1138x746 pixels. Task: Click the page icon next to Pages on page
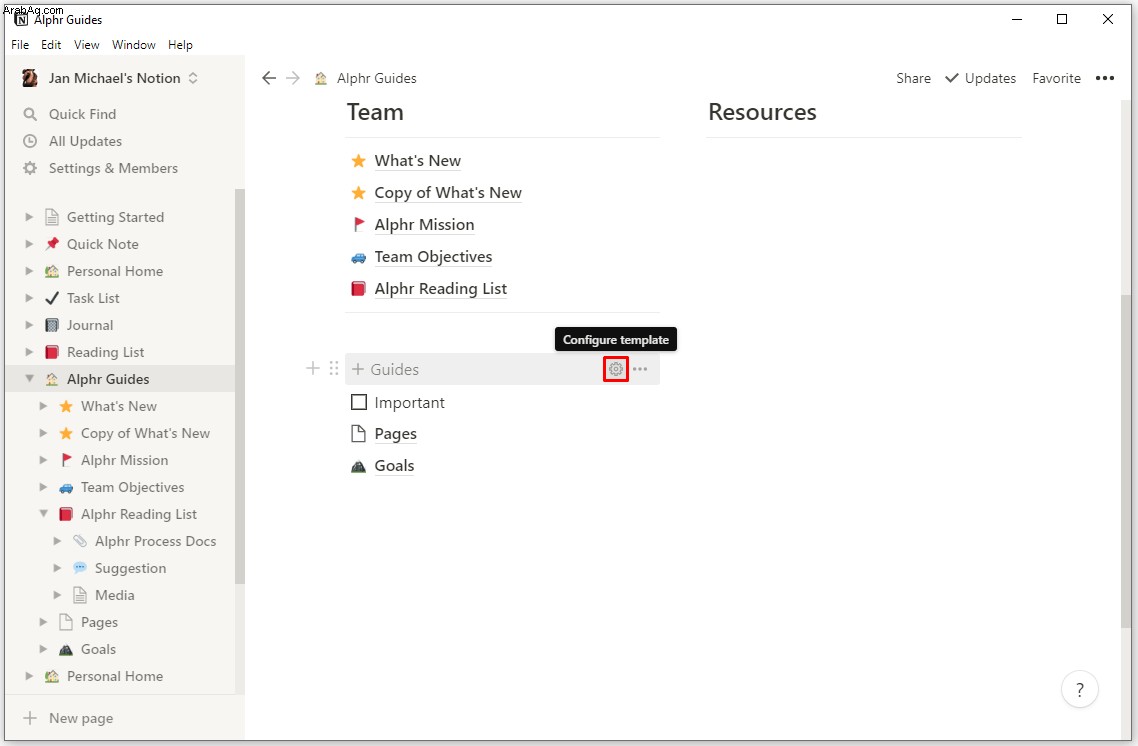[x=359, y=434]
